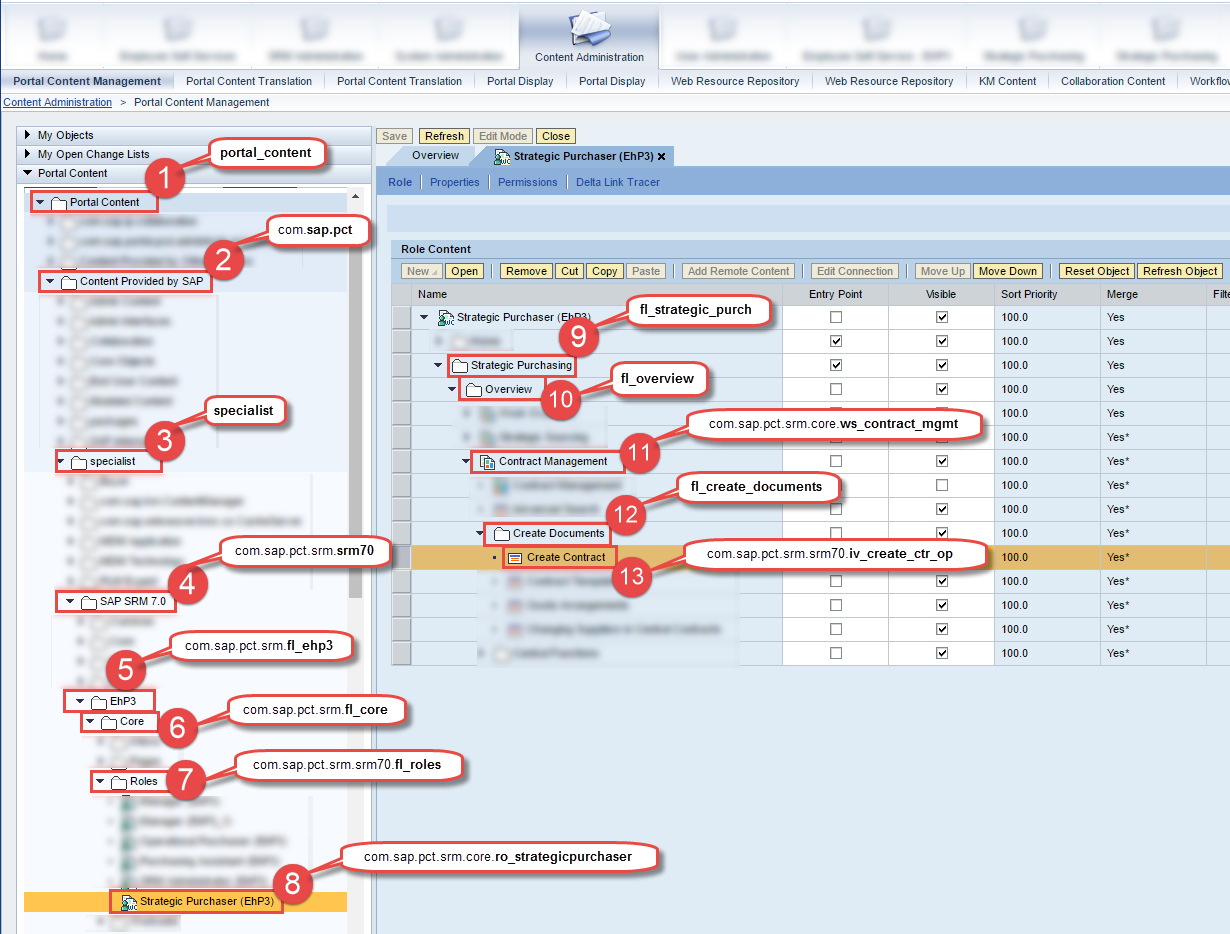
Task: Click the Refresh Object button
Action: coord(1180,271)
